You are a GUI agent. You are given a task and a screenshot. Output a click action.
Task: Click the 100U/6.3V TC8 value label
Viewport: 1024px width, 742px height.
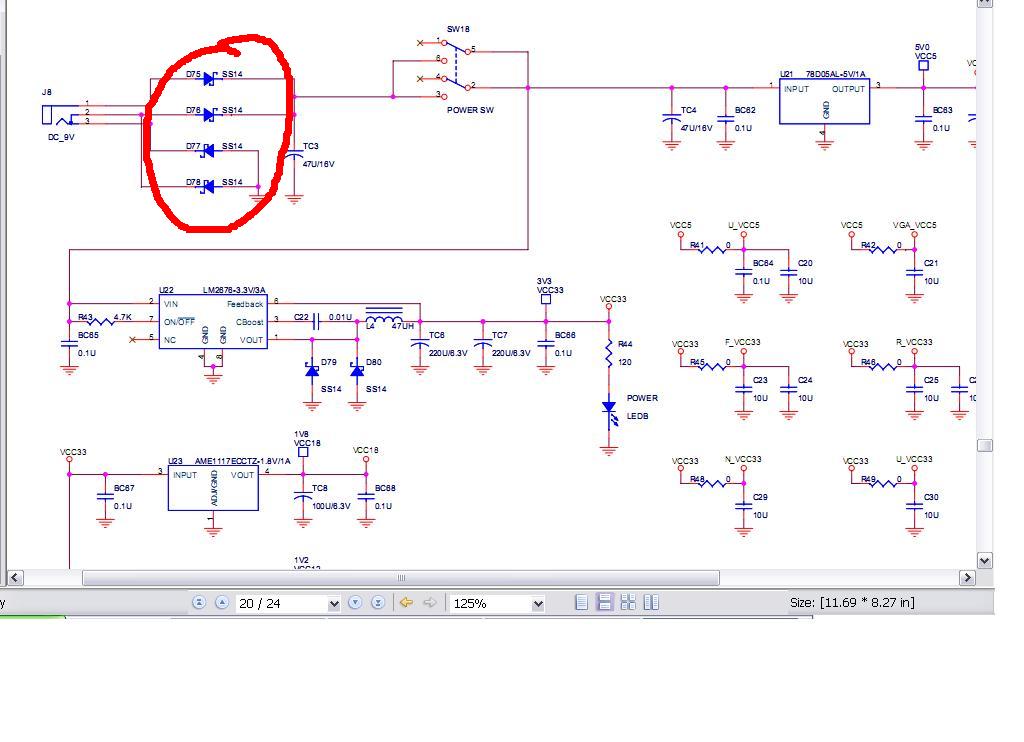[331, 506]
